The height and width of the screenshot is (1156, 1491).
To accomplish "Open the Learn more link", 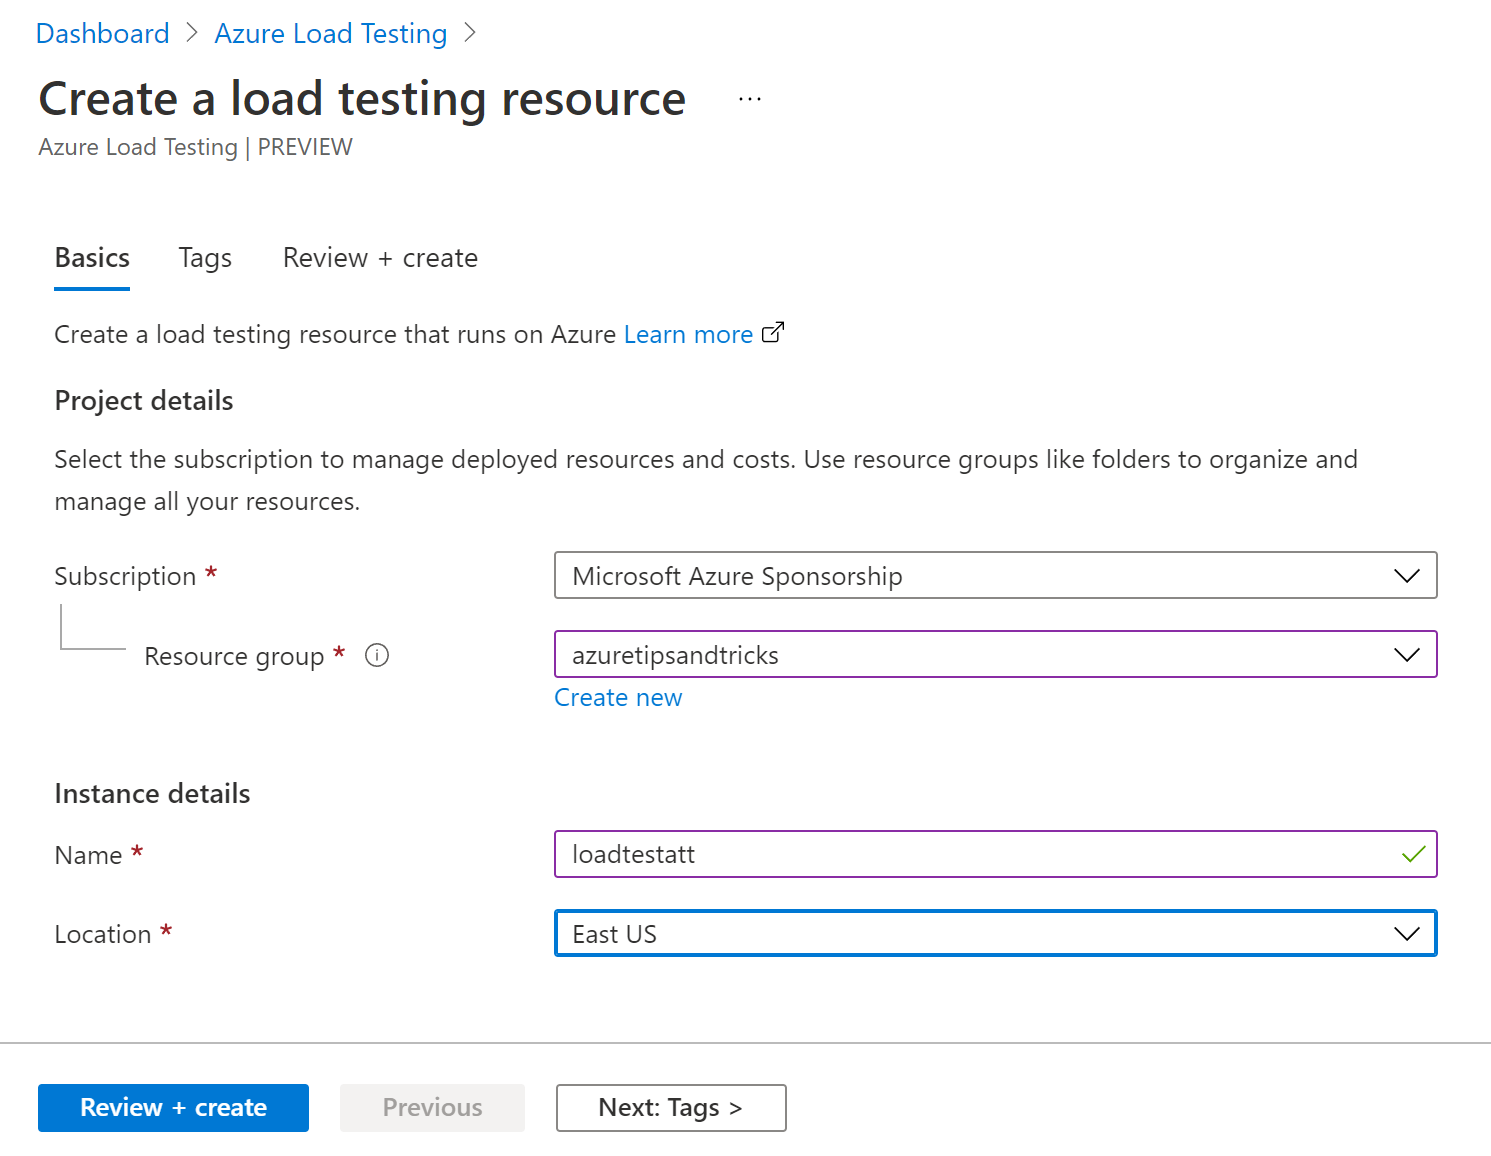I will click(688, 334).
